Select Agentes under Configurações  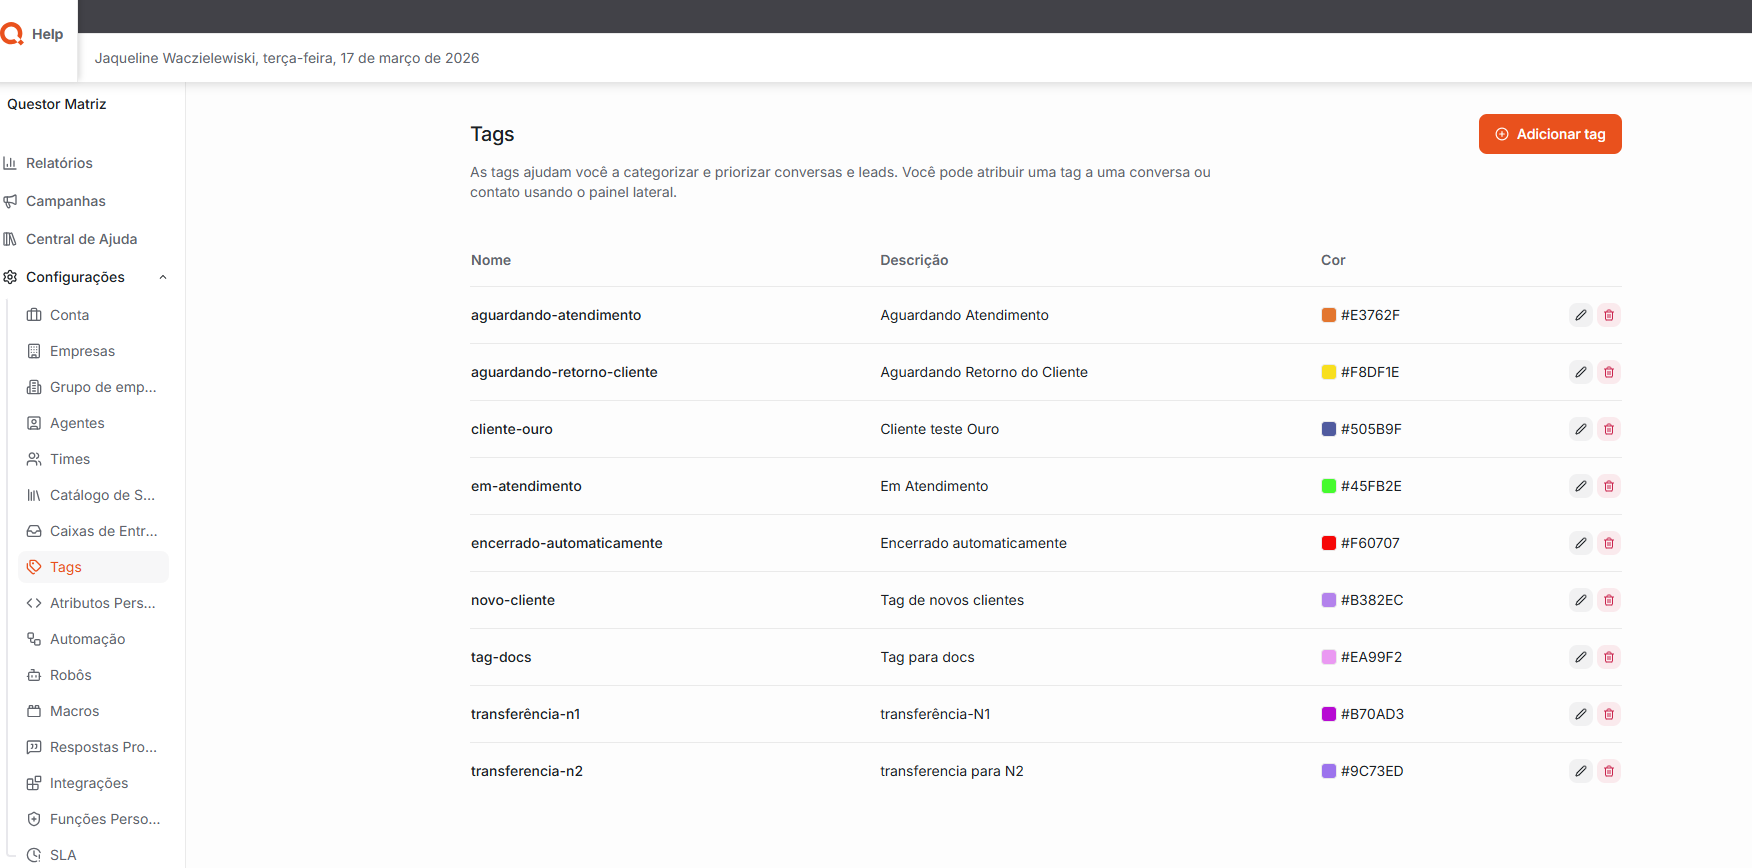coord(77,423)
